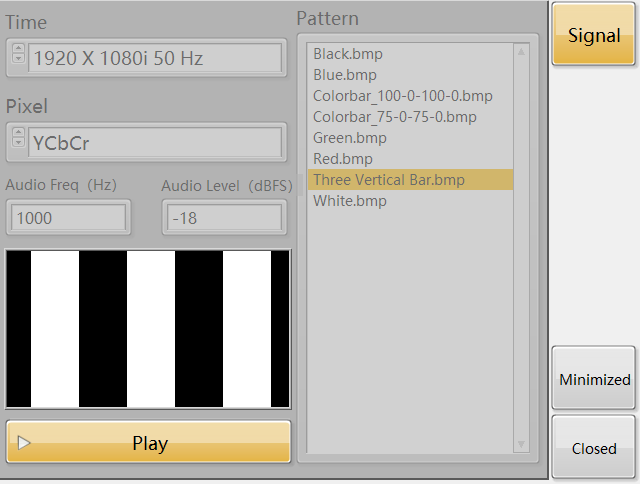Switch to the Signal tab

pos(594,35)
